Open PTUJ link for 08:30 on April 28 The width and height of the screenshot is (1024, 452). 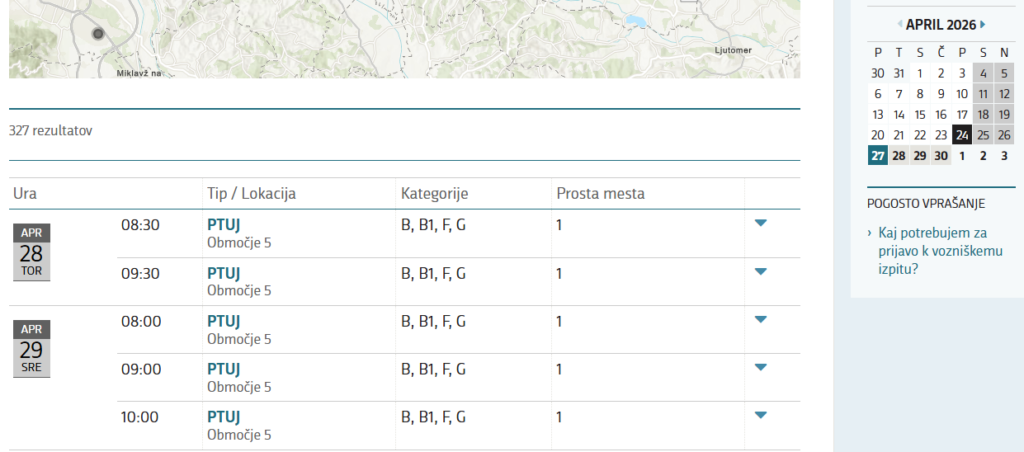coord(225,225)
